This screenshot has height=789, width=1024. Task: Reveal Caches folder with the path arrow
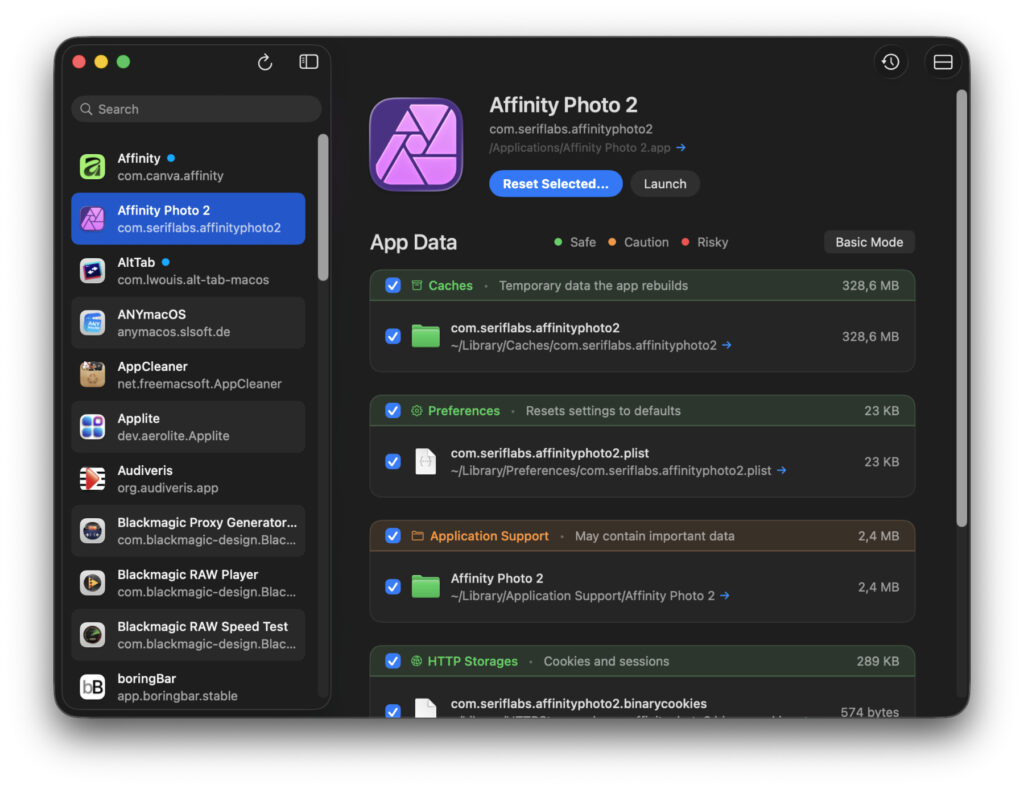[727, 346]
